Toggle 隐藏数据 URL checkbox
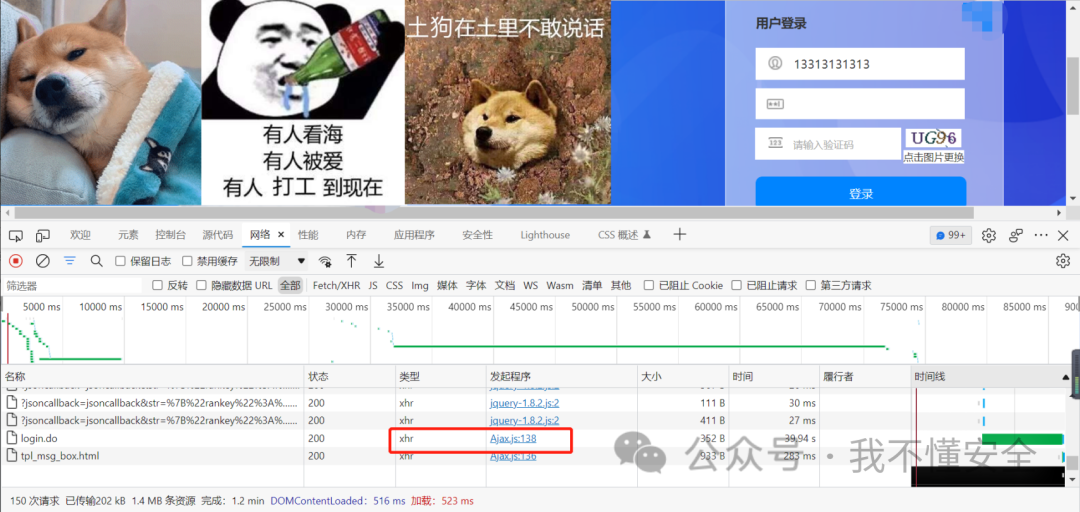Image resolution: width=1080 pixels, height=512 pixels. (x=201, y=285)
